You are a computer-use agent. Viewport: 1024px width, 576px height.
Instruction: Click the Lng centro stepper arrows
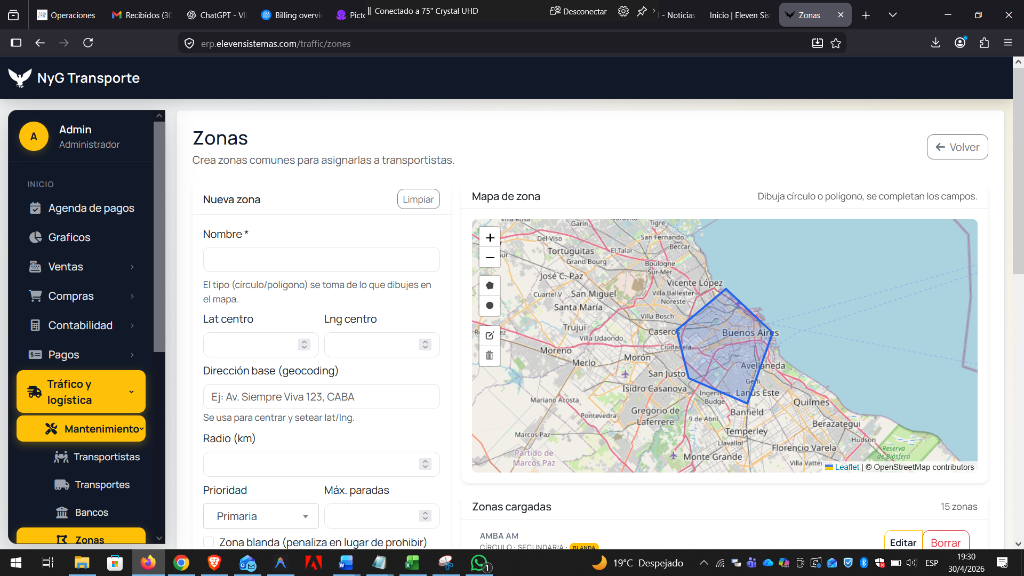(425, 344)
